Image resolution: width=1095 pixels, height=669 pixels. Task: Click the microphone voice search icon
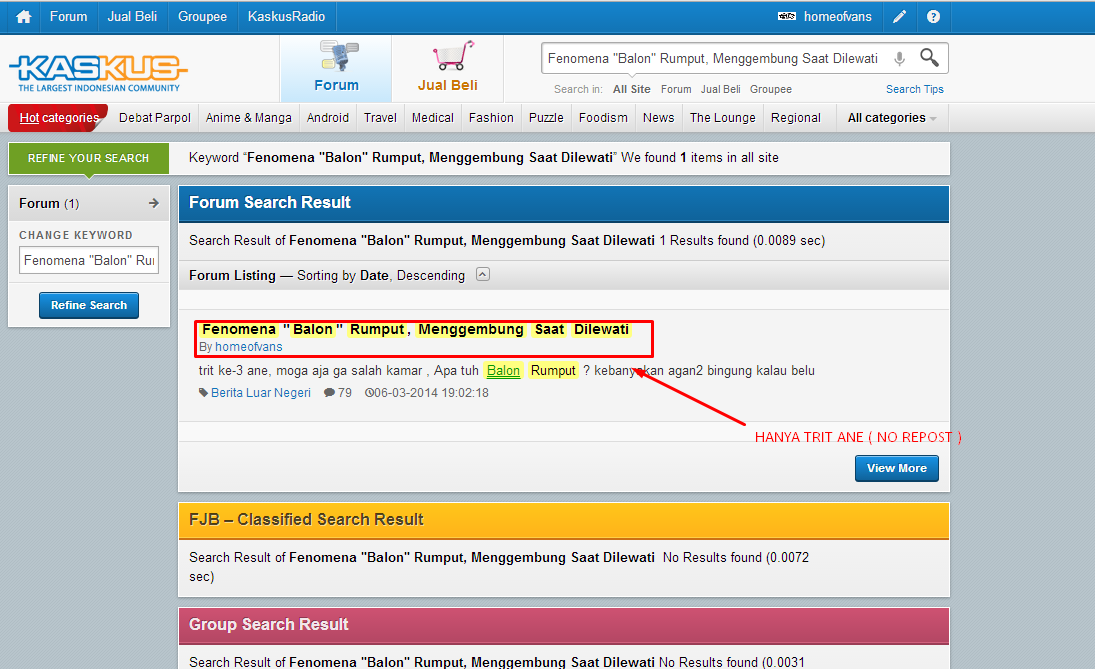coord(899,59)
